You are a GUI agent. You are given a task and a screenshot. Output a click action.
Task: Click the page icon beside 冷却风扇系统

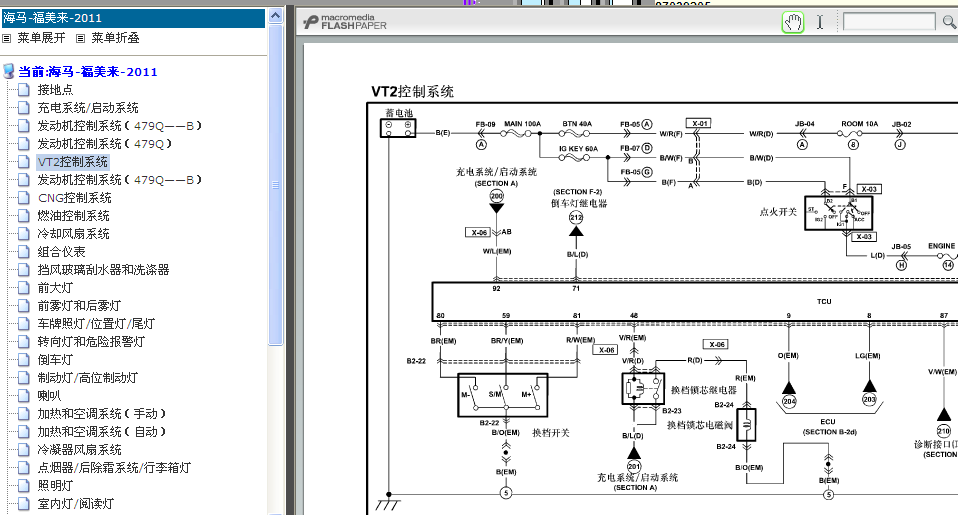click(x=24, y=234)
